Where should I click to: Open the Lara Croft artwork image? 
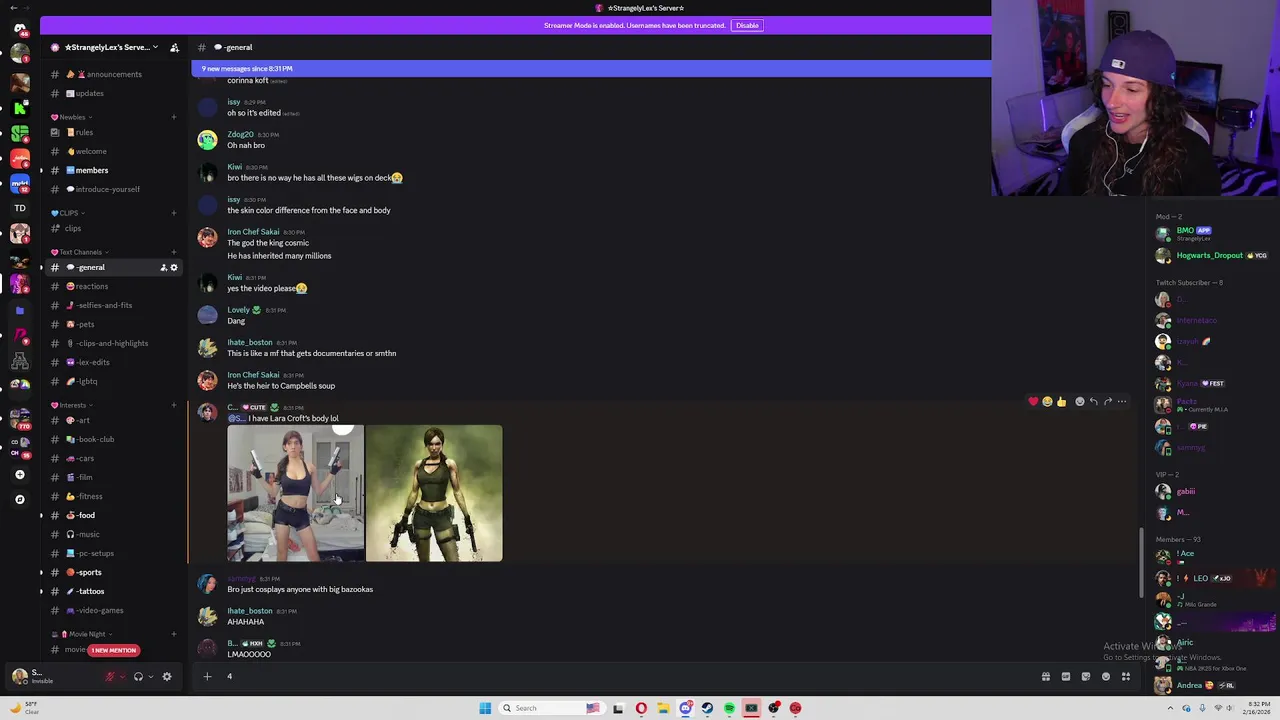click(434, 493)
